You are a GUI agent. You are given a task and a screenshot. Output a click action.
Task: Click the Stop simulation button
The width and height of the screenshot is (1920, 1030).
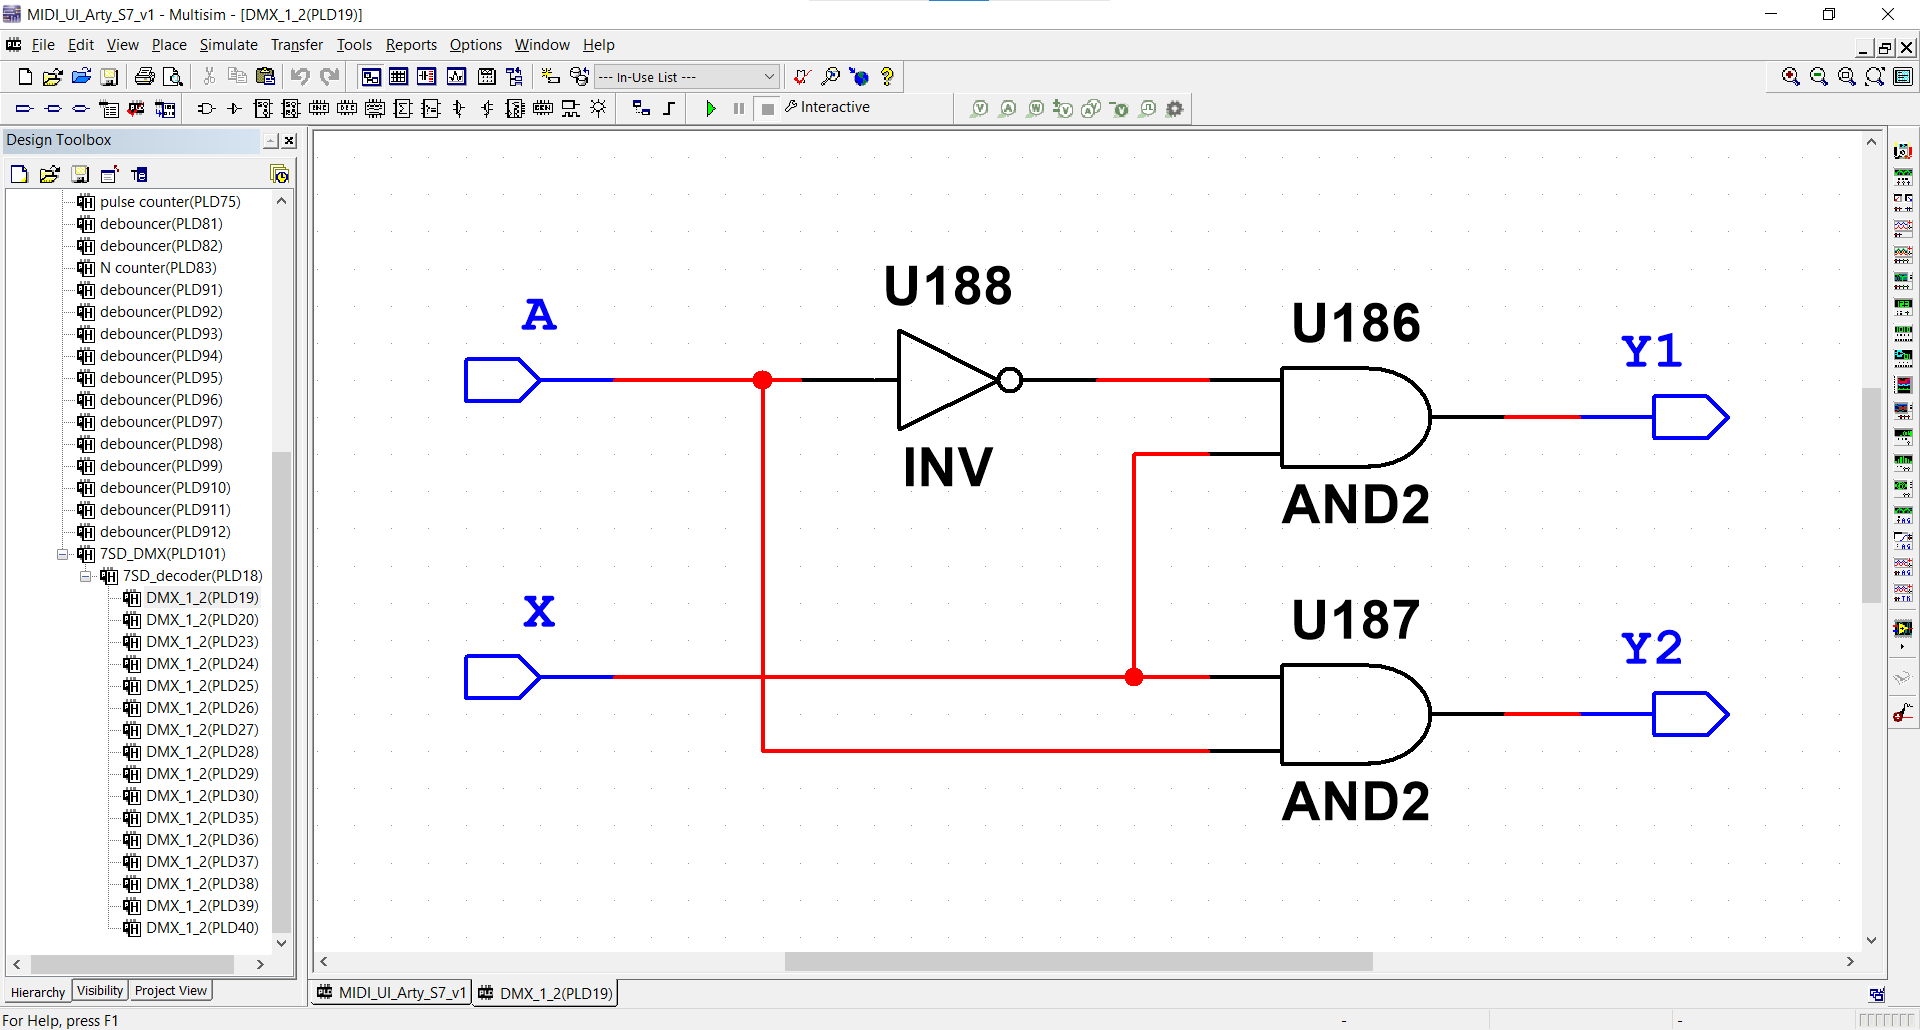(767, 108)
